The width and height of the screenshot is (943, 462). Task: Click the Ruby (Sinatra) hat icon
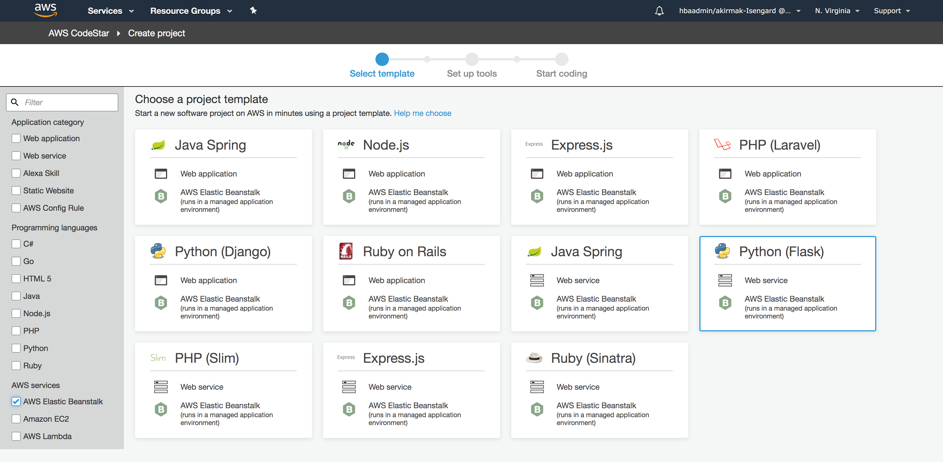coord(534,359)
